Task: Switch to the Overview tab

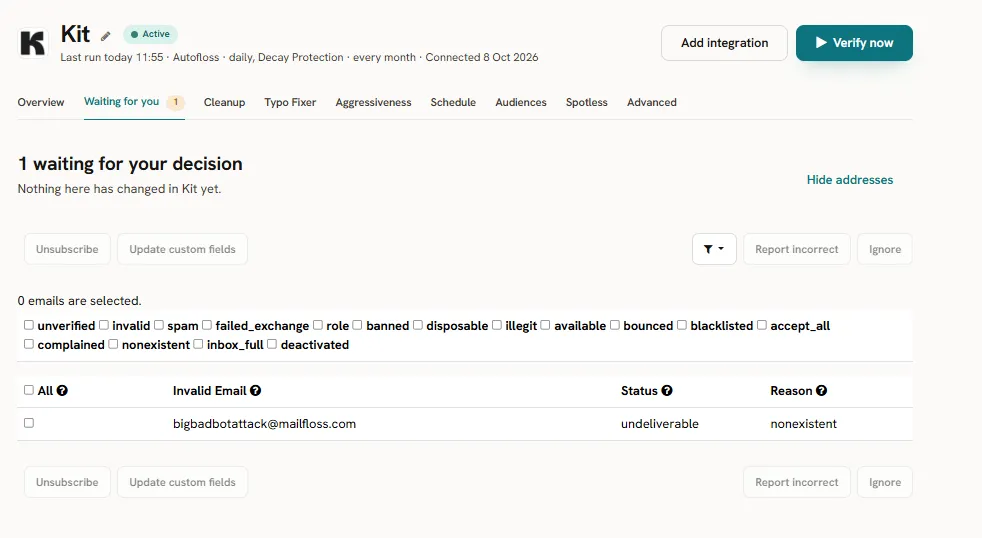Action: coord(41,102)
